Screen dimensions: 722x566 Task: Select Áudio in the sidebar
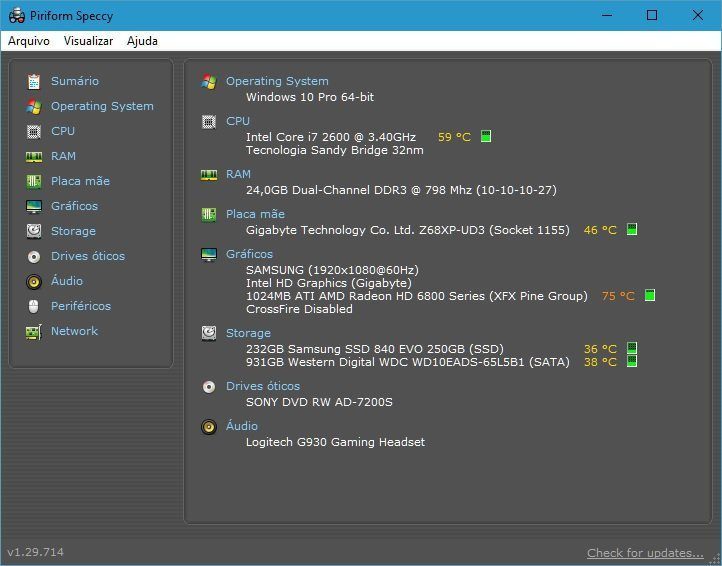pyautogui.click(x=67, y=281)
